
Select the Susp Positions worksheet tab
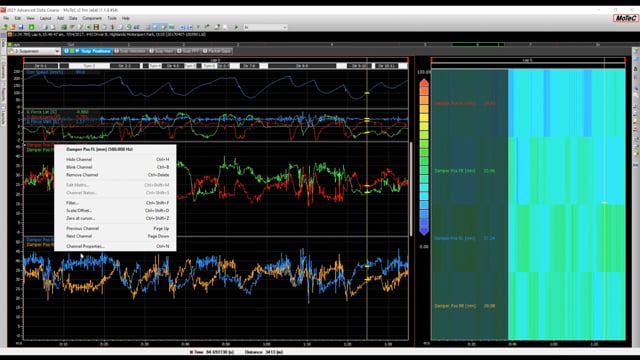click(x=88, y=51)
